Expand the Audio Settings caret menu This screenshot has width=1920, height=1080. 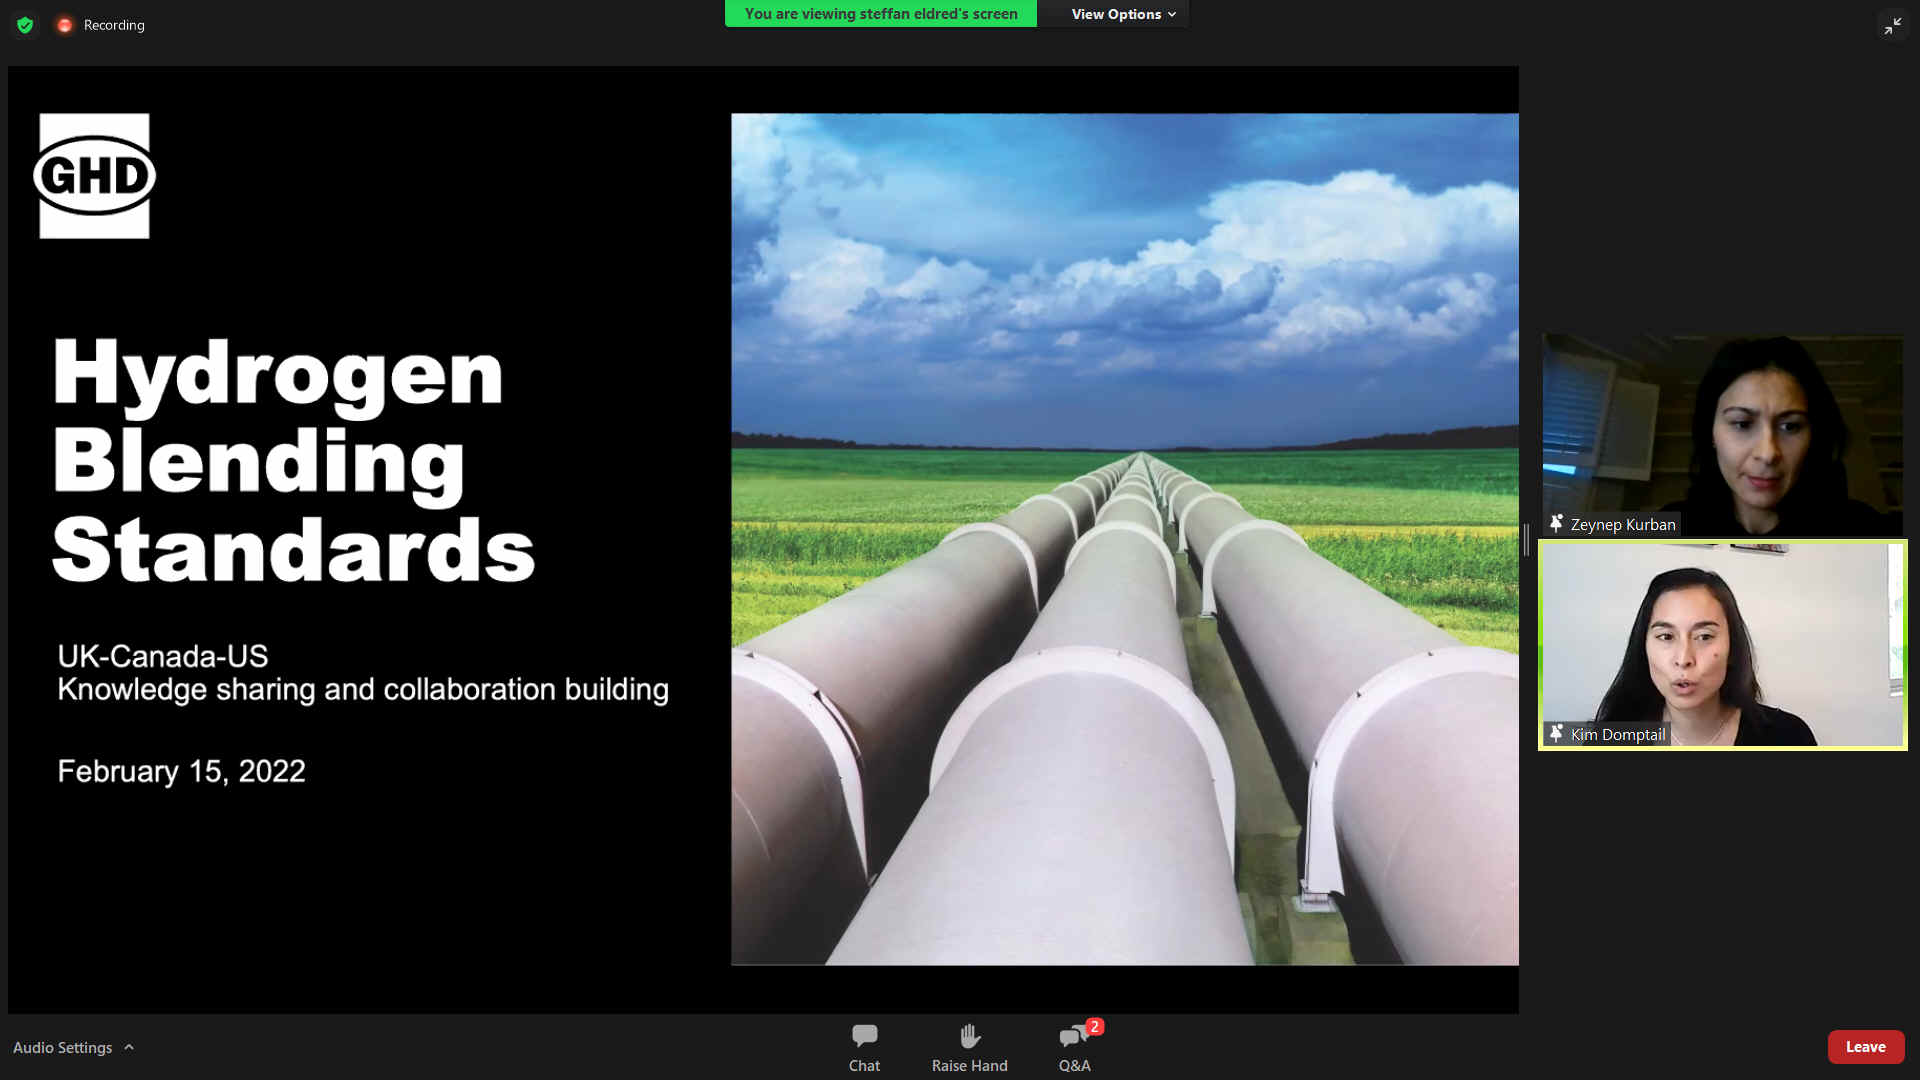click(x=129, y=1047)
